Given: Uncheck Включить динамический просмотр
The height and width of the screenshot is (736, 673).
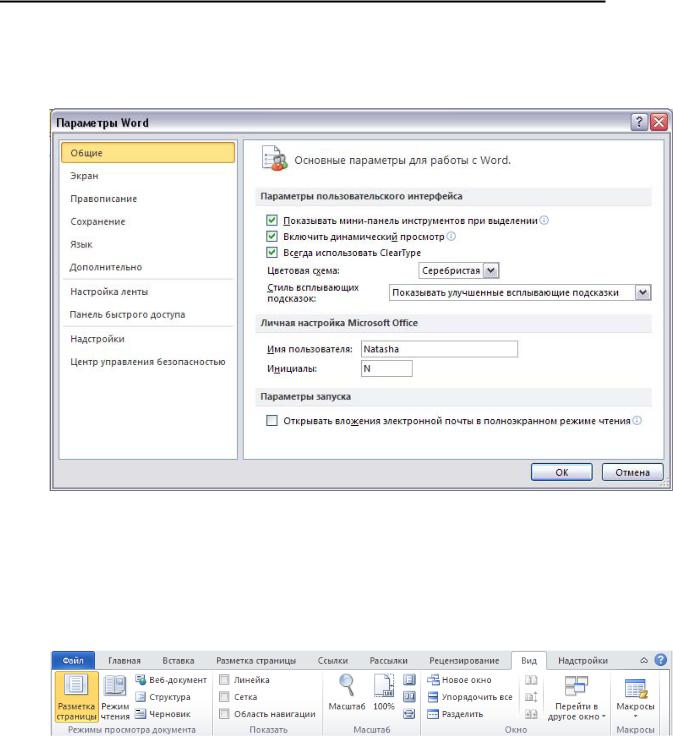Looking at the screenshot, I should pyautogui.click(x=272, y=236).
